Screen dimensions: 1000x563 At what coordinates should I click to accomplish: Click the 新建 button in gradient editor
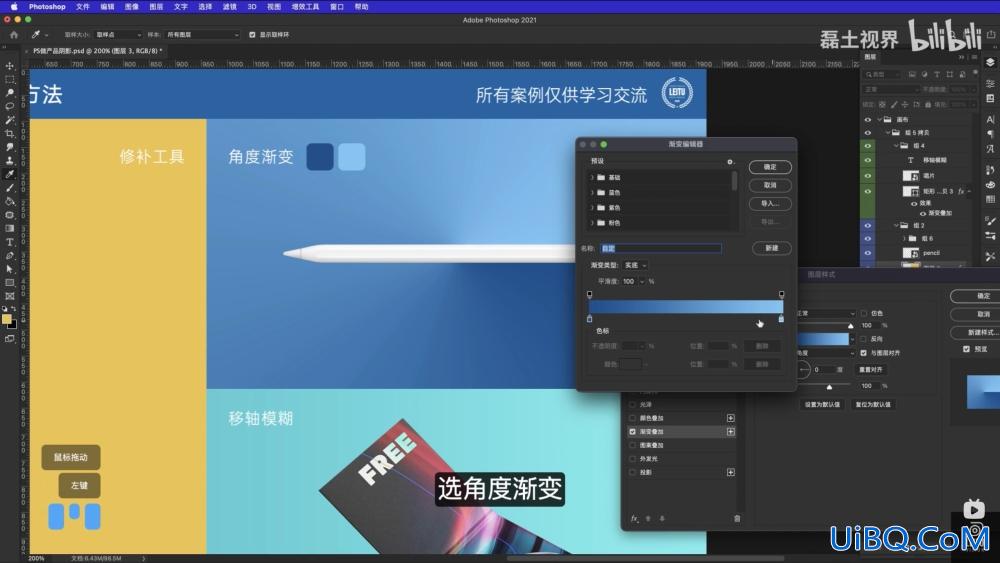pyautogui.click(x=772, y=248)
